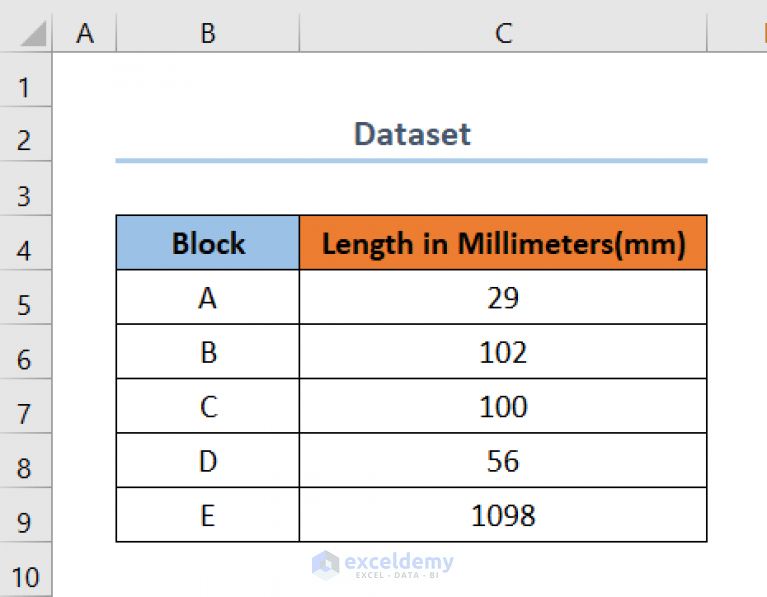Select row 2 header
This screenshot has width=767, height=597.
[x=26, y=141]
